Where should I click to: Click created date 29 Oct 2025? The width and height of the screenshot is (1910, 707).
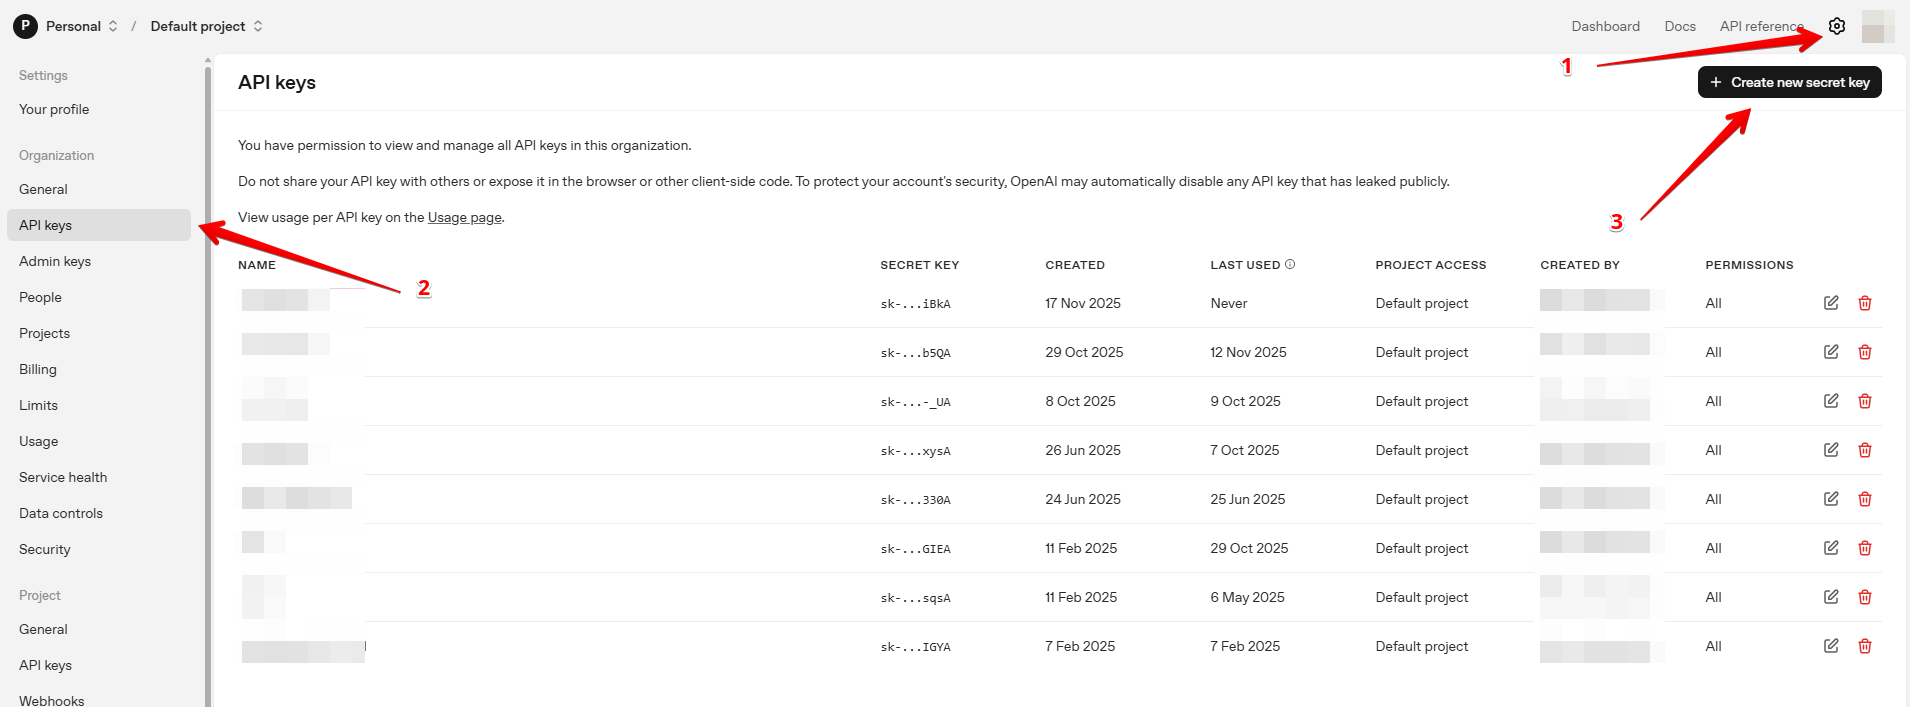coord(1084,352)
